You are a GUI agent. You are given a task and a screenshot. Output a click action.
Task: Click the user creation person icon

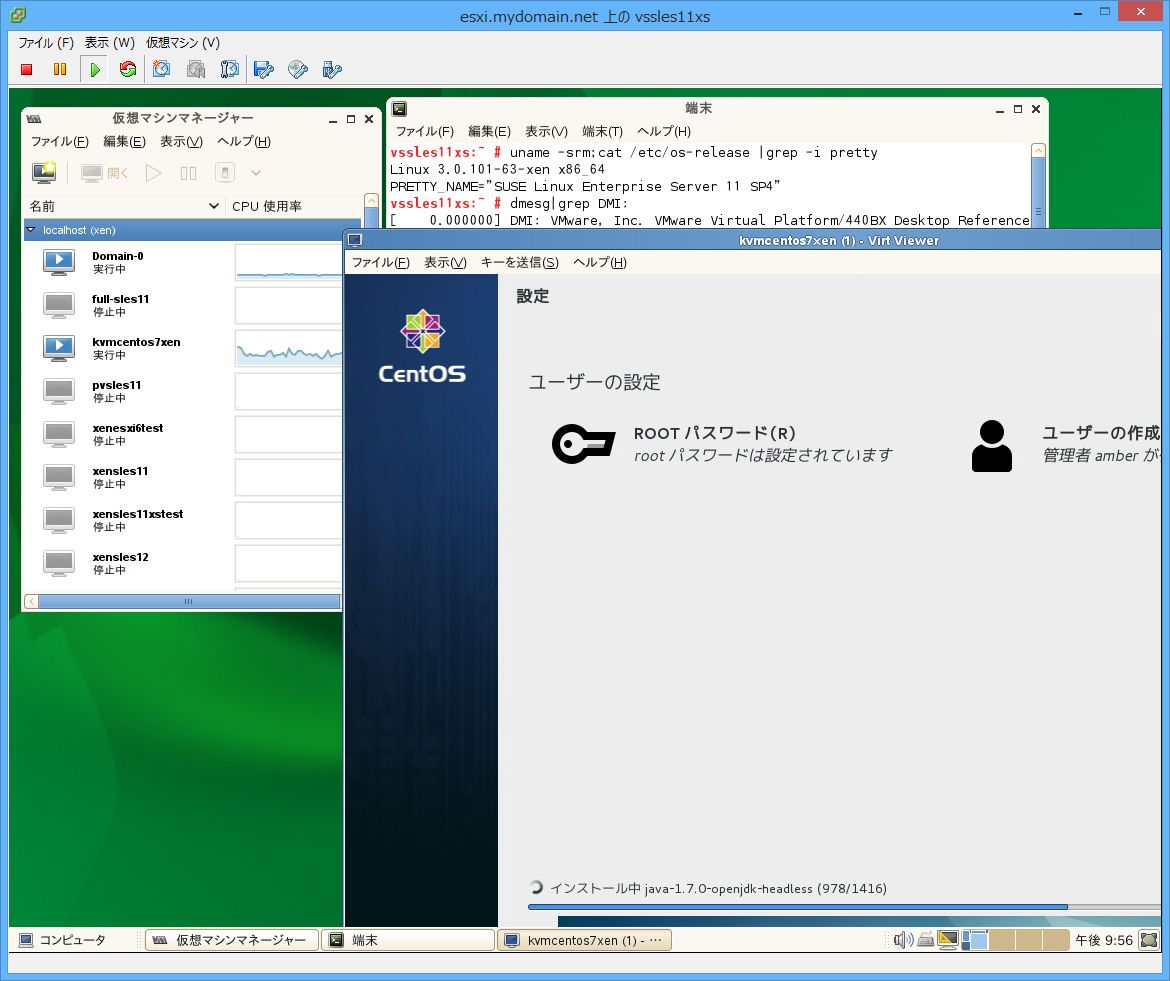click(992, 445)
